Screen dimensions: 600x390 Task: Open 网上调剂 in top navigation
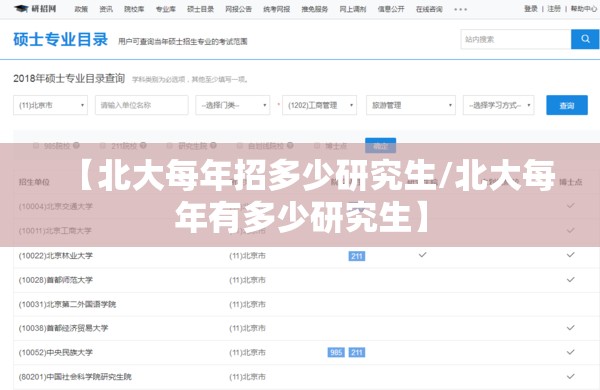pyautogui.click(x=353, y=9)
